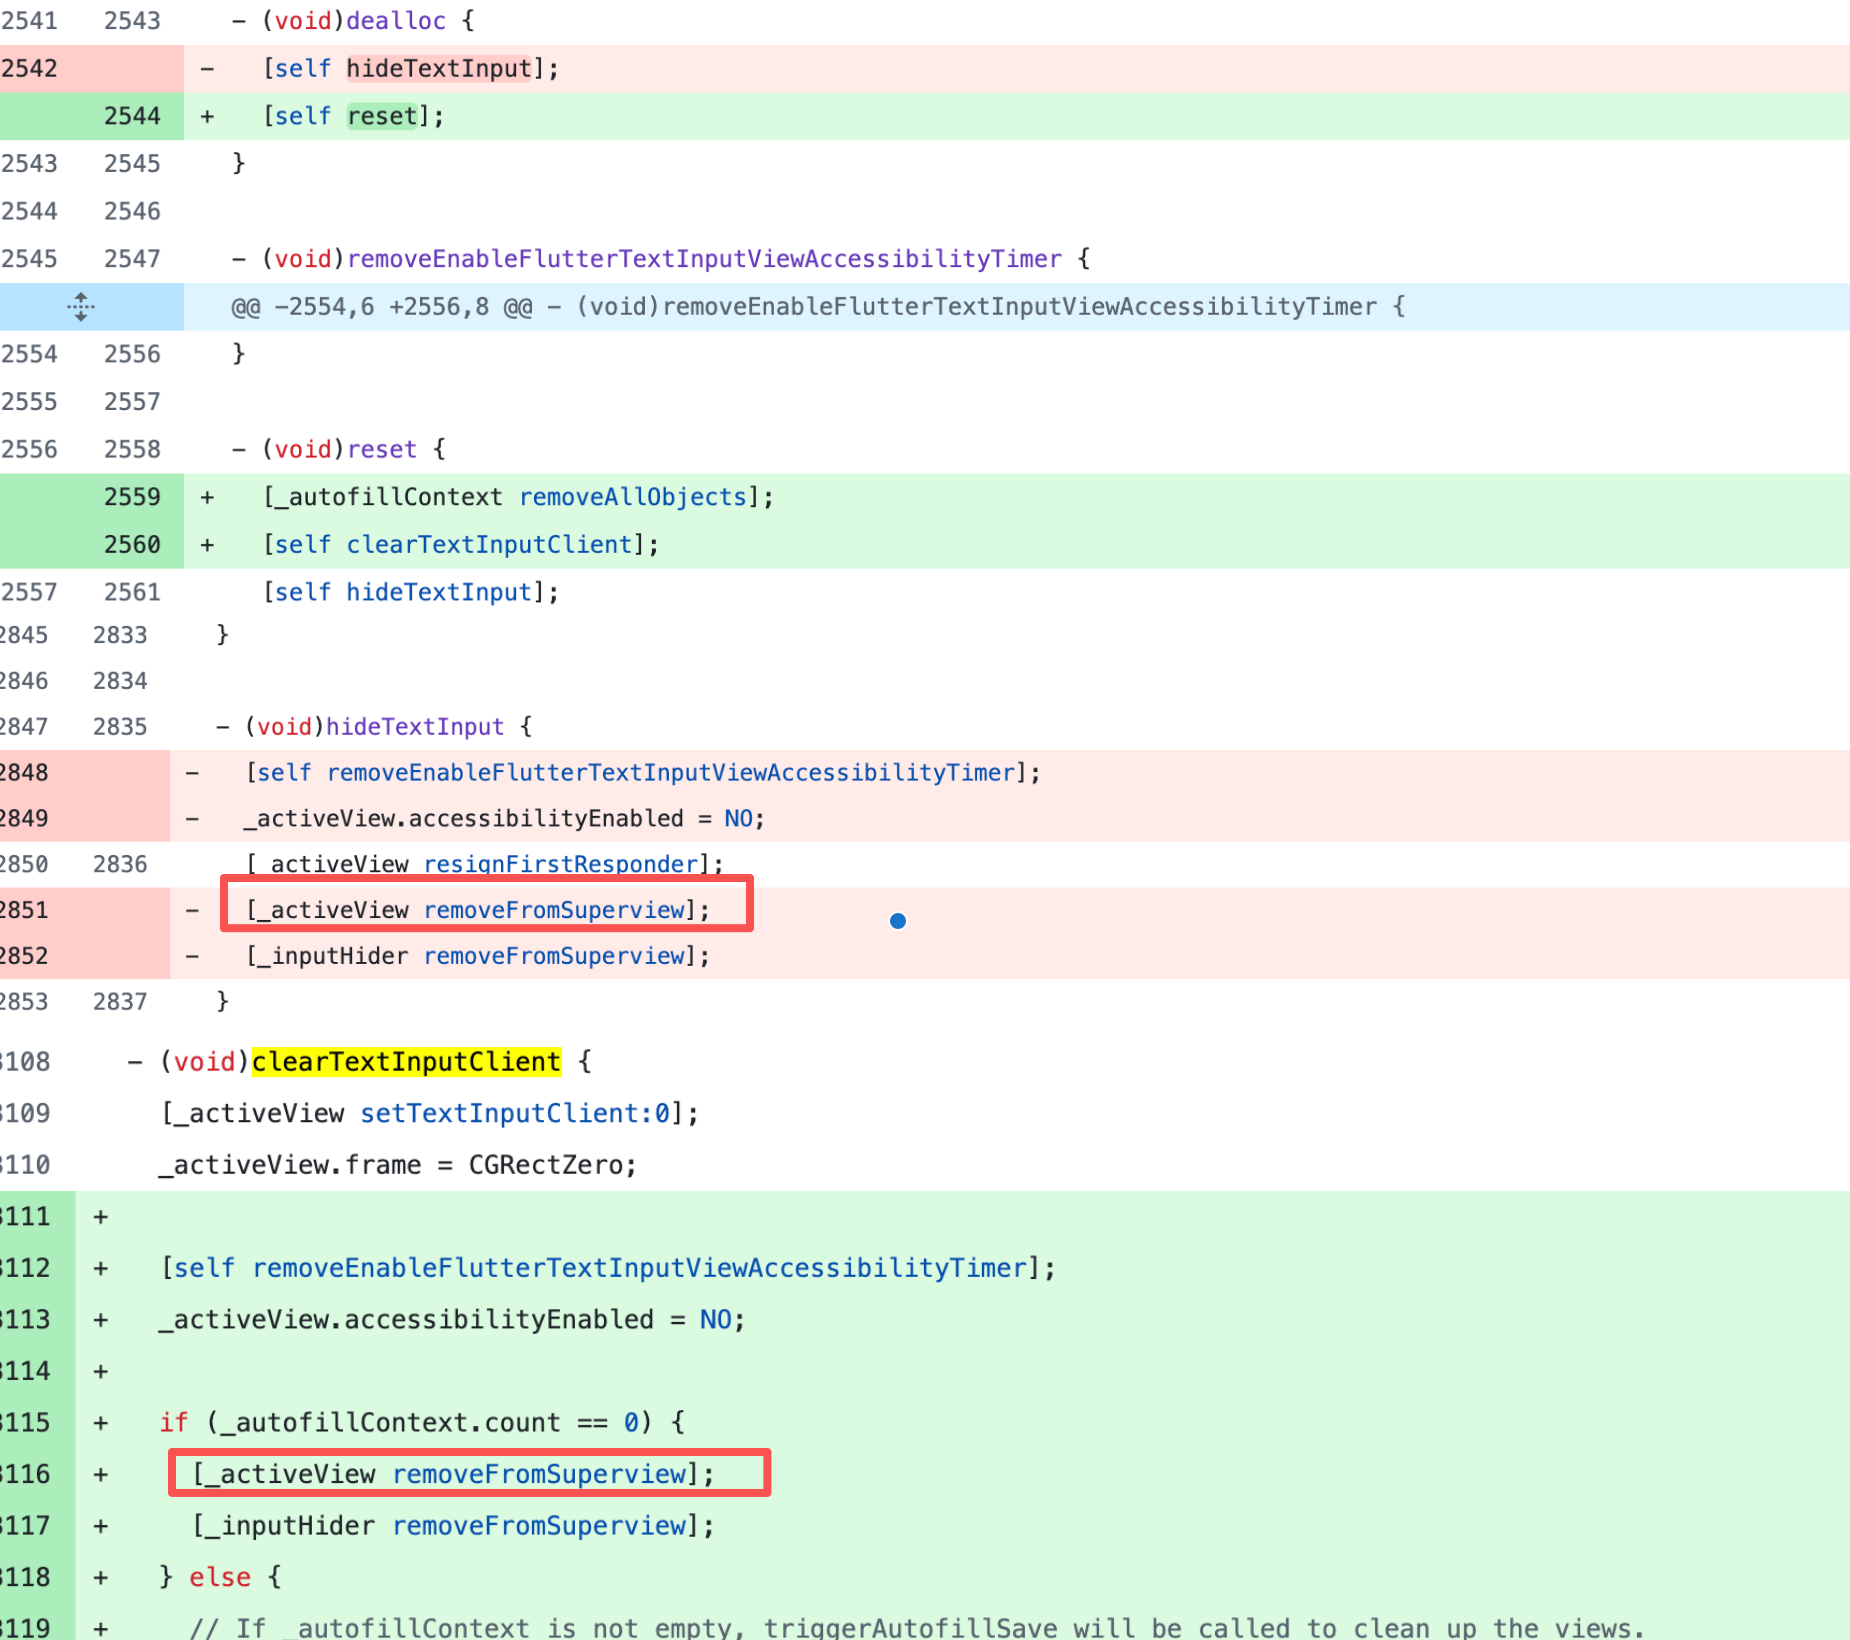Select deleted line number 2542
Viewport: 1850px width, 1640px height.
point(30,69)
